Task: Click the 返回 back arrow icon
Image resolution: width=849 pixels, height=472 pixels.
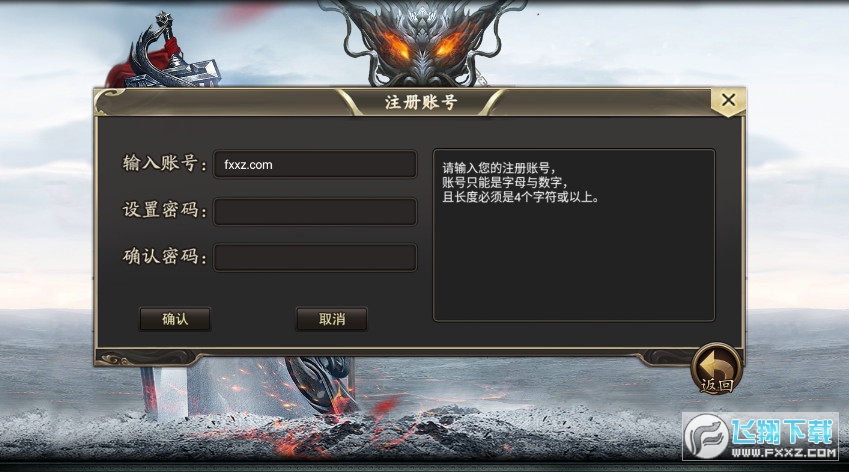Action: click(x=716, y=368)
